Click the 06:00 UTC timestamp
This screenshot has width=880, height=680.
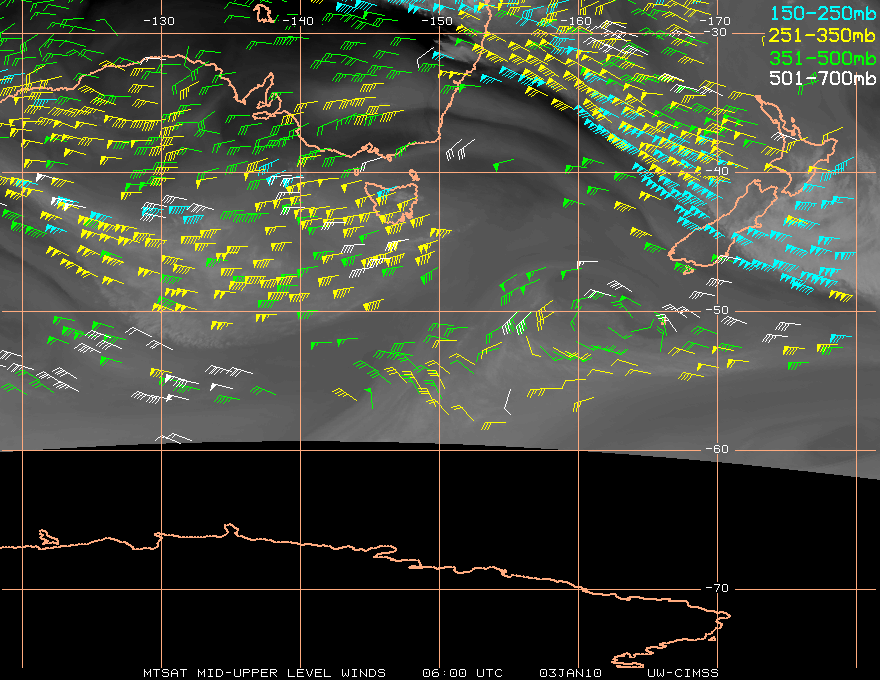point(462,673)
